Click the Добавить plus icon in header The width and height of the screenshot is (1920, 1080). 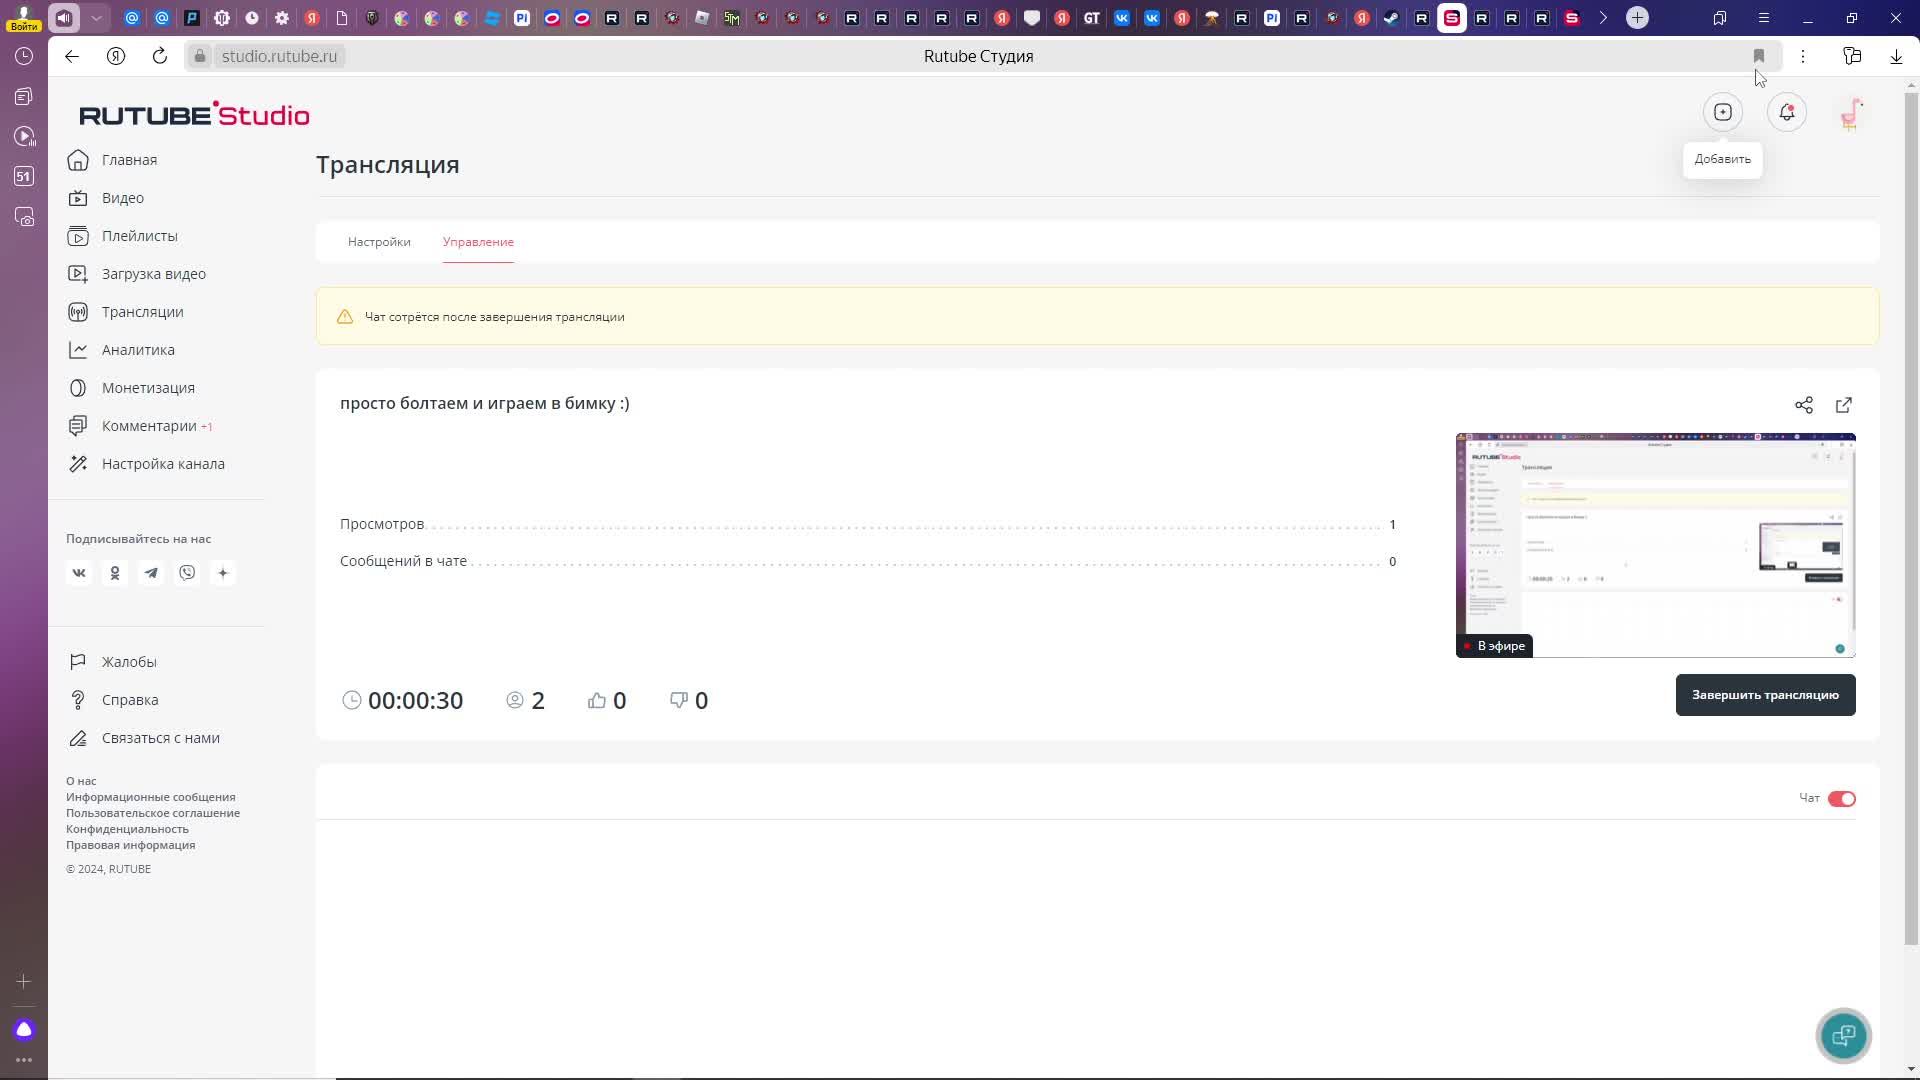1723,112
